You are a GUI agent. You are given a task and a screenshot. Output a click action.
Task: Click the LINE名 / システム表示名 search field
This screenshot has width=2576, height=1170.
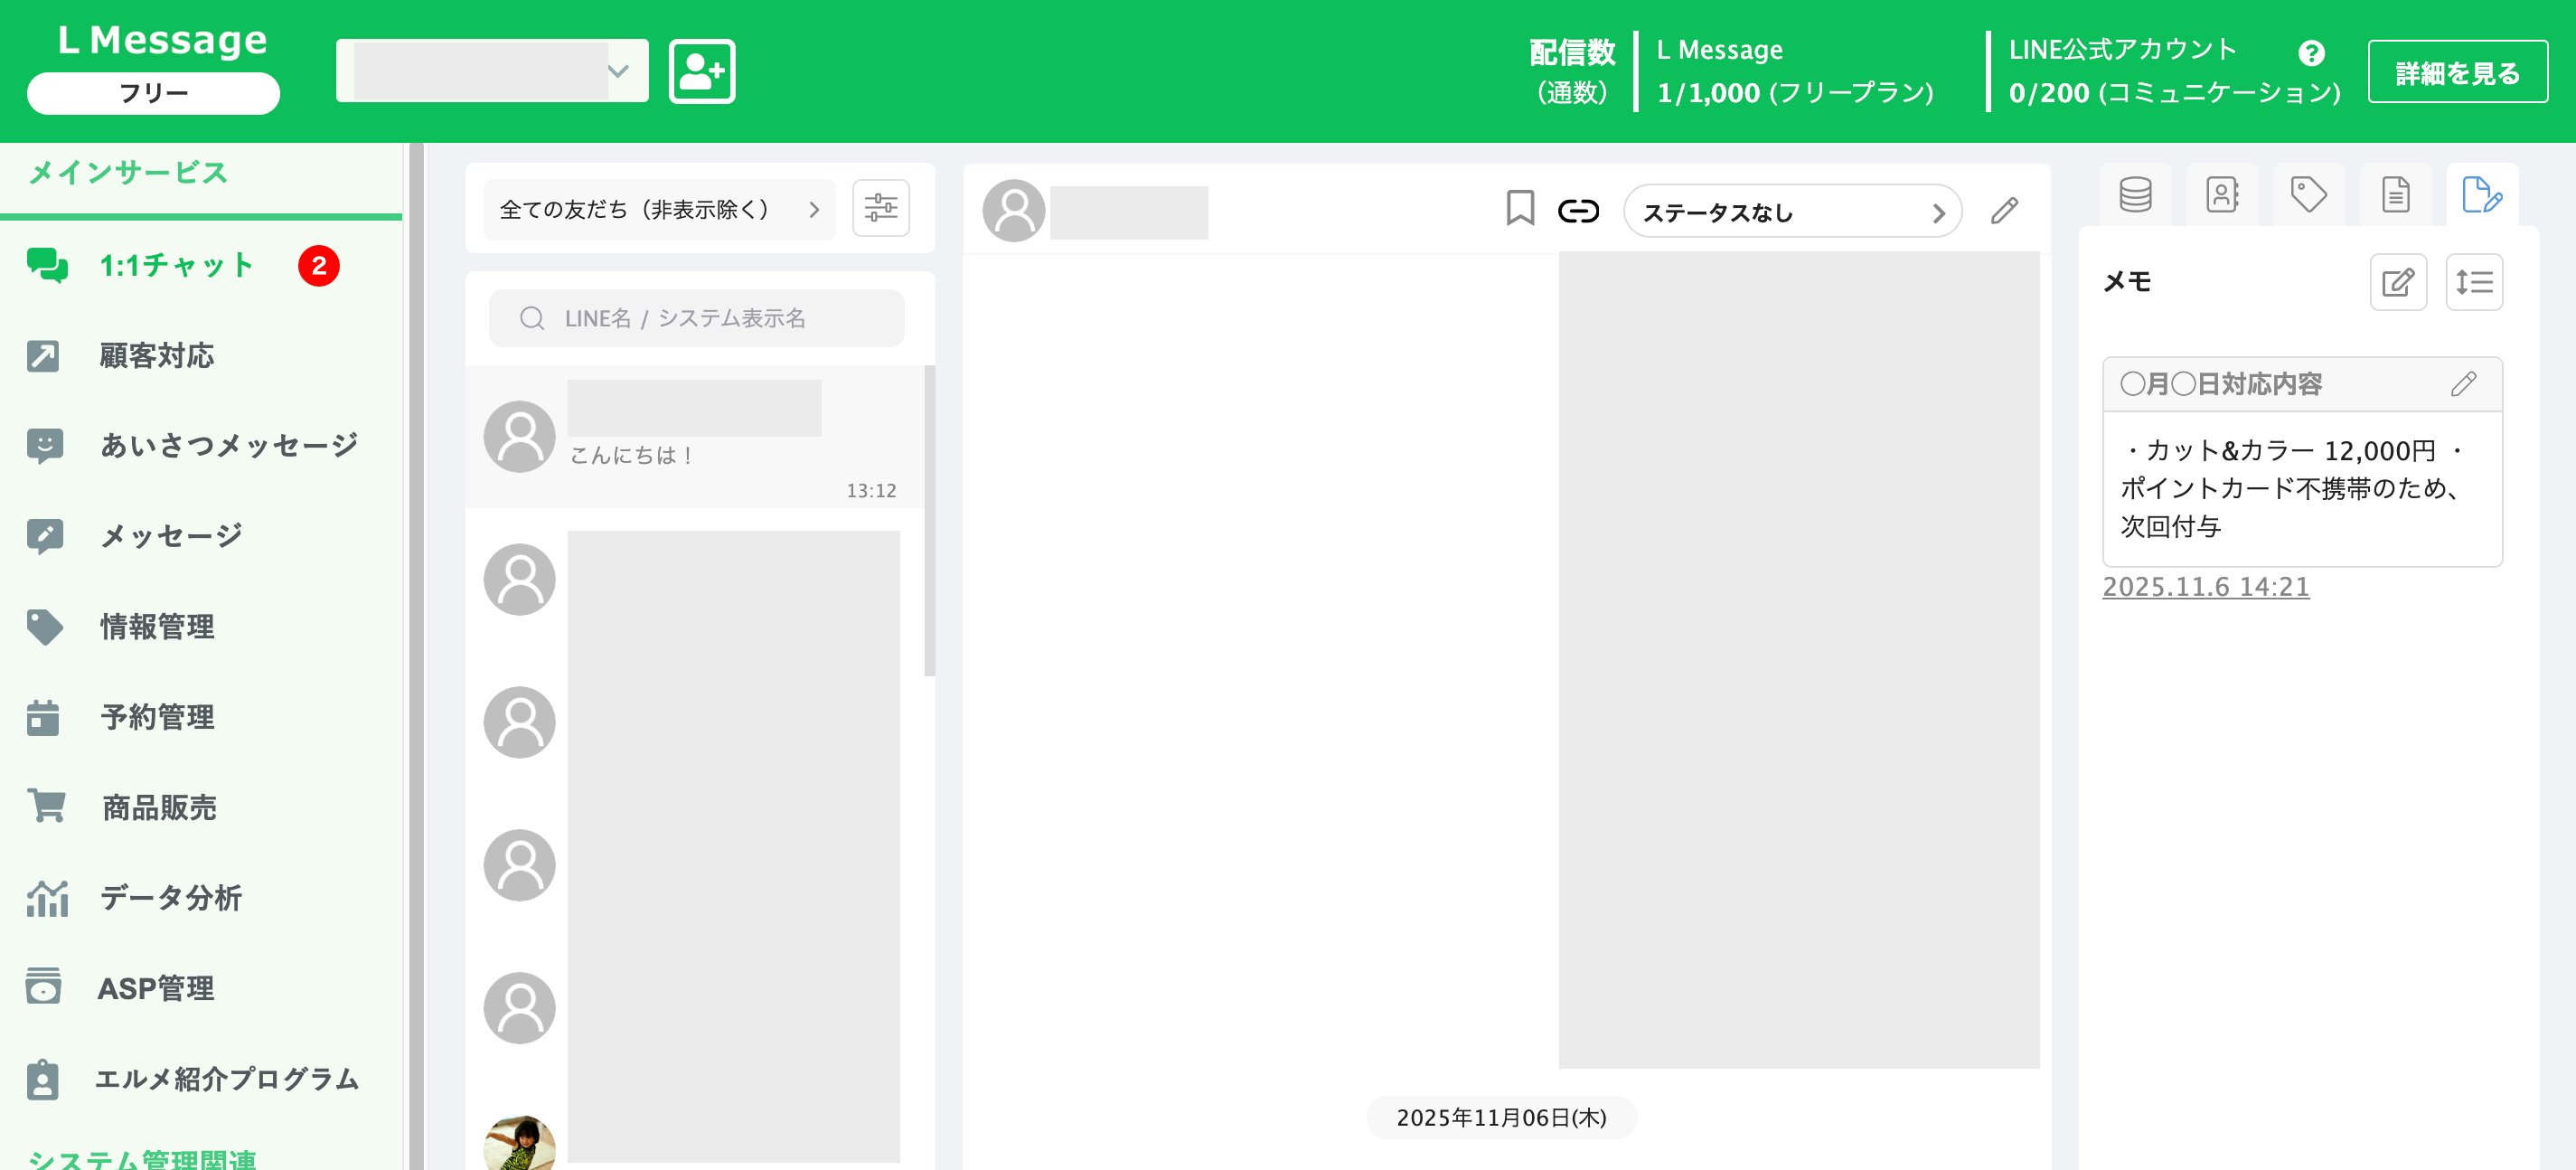coord(697,318)
